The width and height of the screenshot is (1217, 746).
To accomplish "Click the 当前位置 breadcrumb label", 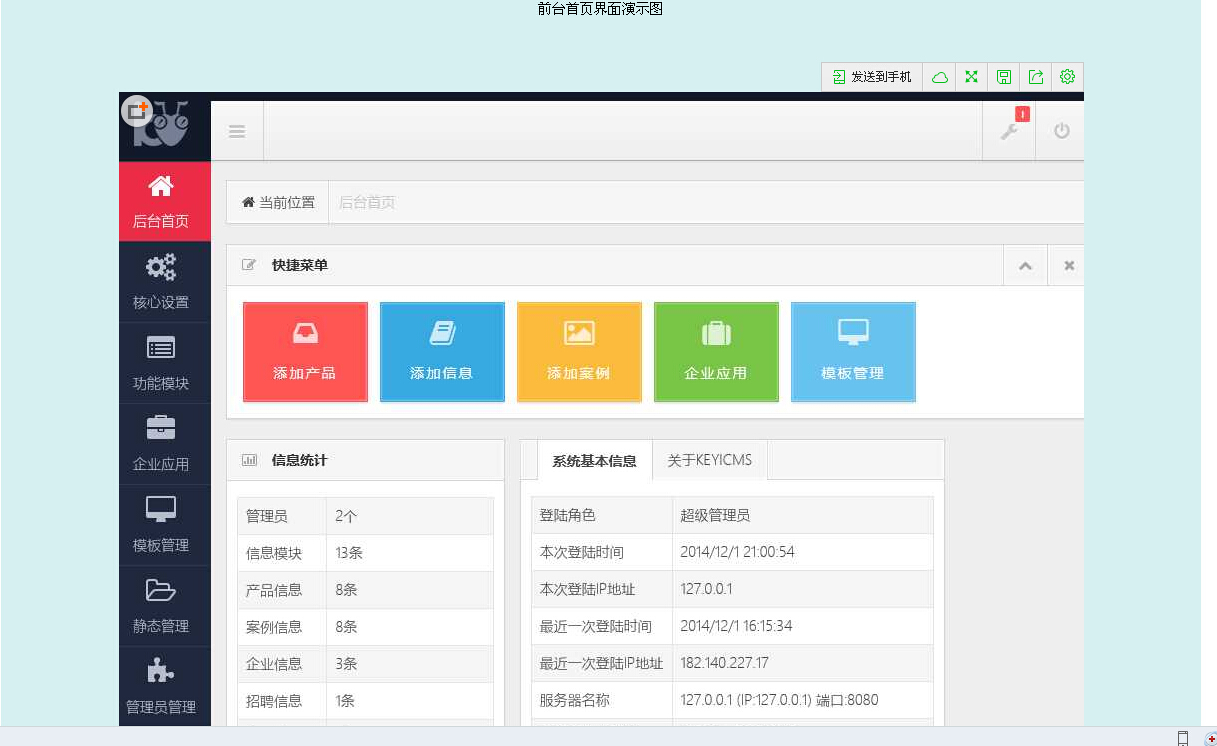I will click(287, 202).
